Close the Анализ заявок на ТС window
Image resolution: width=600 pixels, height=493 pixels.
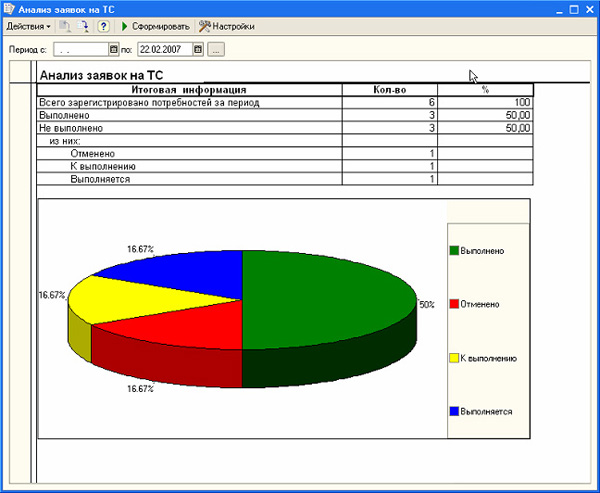[589, 10]
